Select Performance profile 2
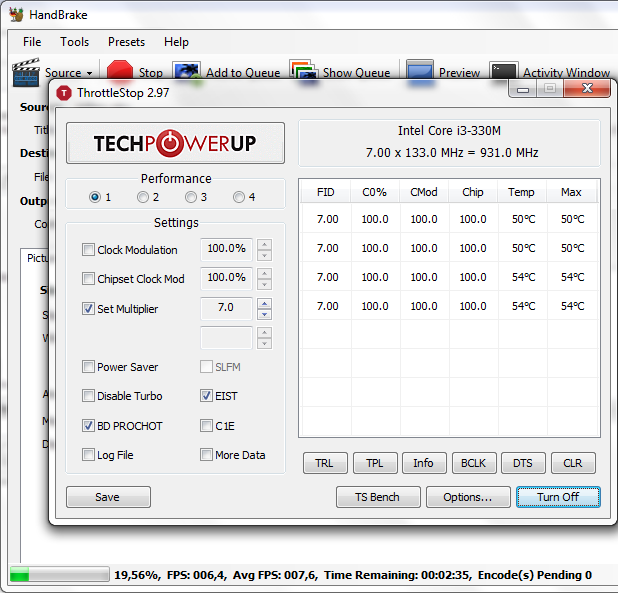This screenshot has height=593, width=618. pos(143,197)
